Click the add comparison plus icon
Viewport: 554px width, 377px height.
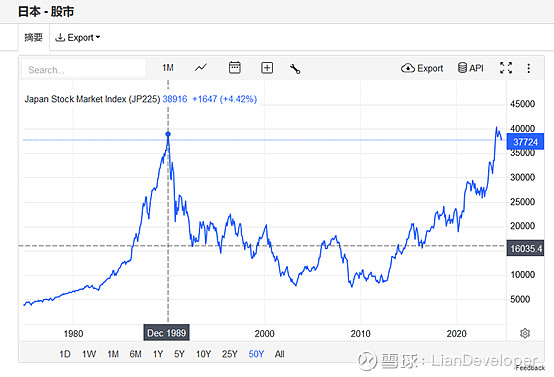click(x=267, y=68)
